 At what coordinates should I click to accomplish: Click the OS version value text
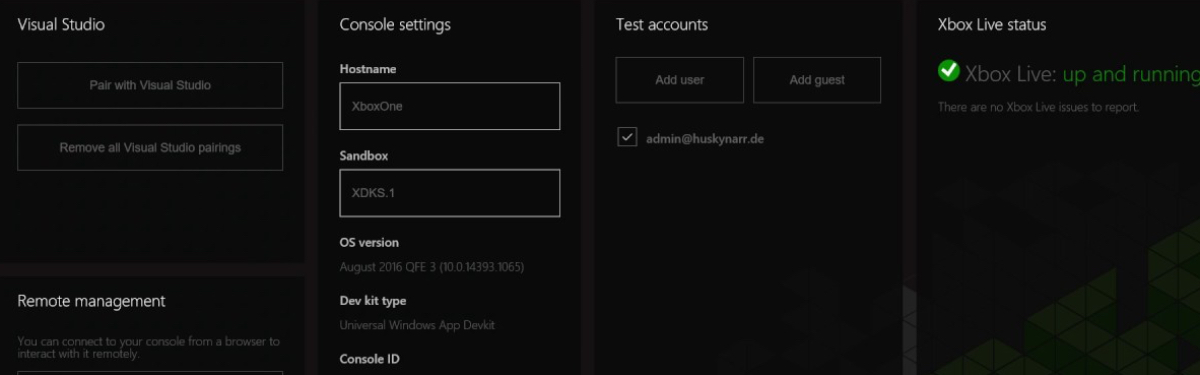point(432,267)
